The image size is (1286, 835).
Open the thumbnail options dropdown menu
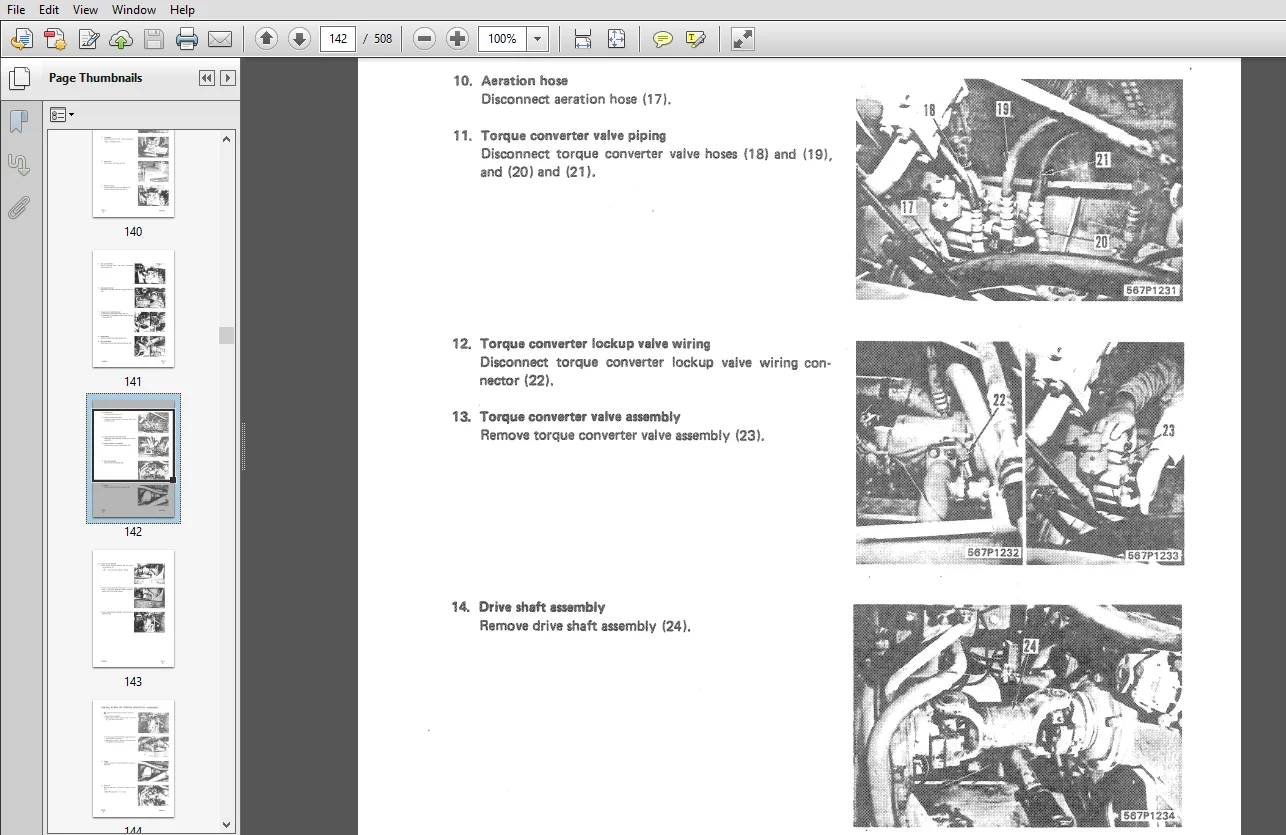point(62,115)
